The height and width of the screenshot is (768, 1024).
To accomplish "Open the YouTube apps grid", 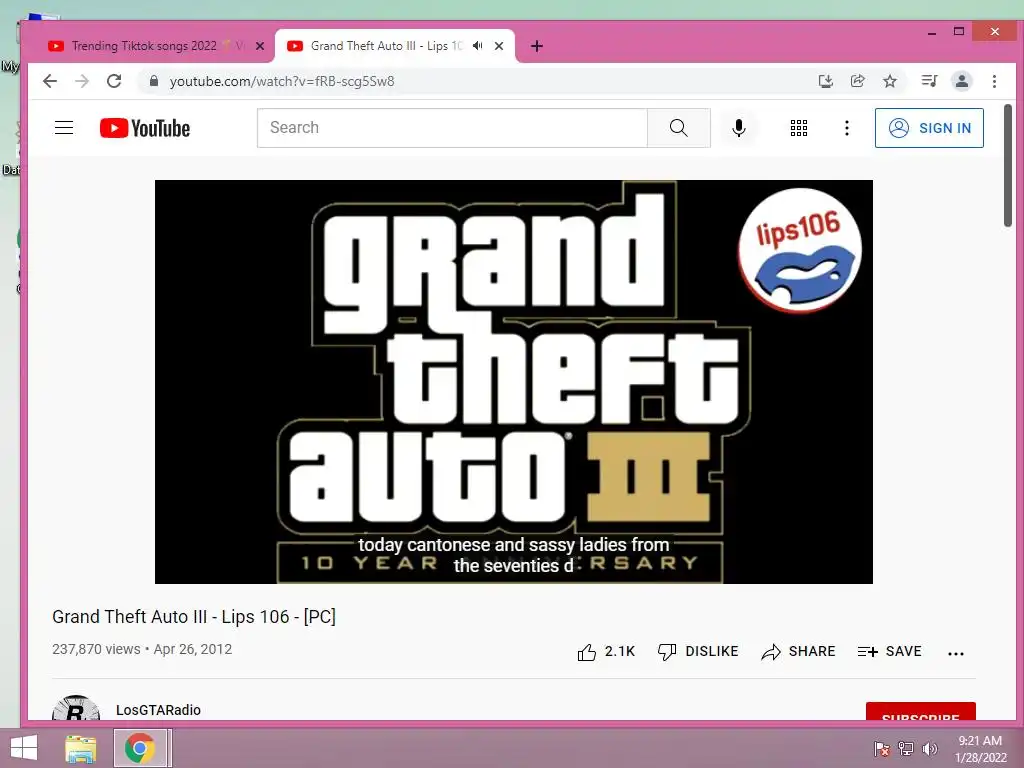I will (799, 128).
